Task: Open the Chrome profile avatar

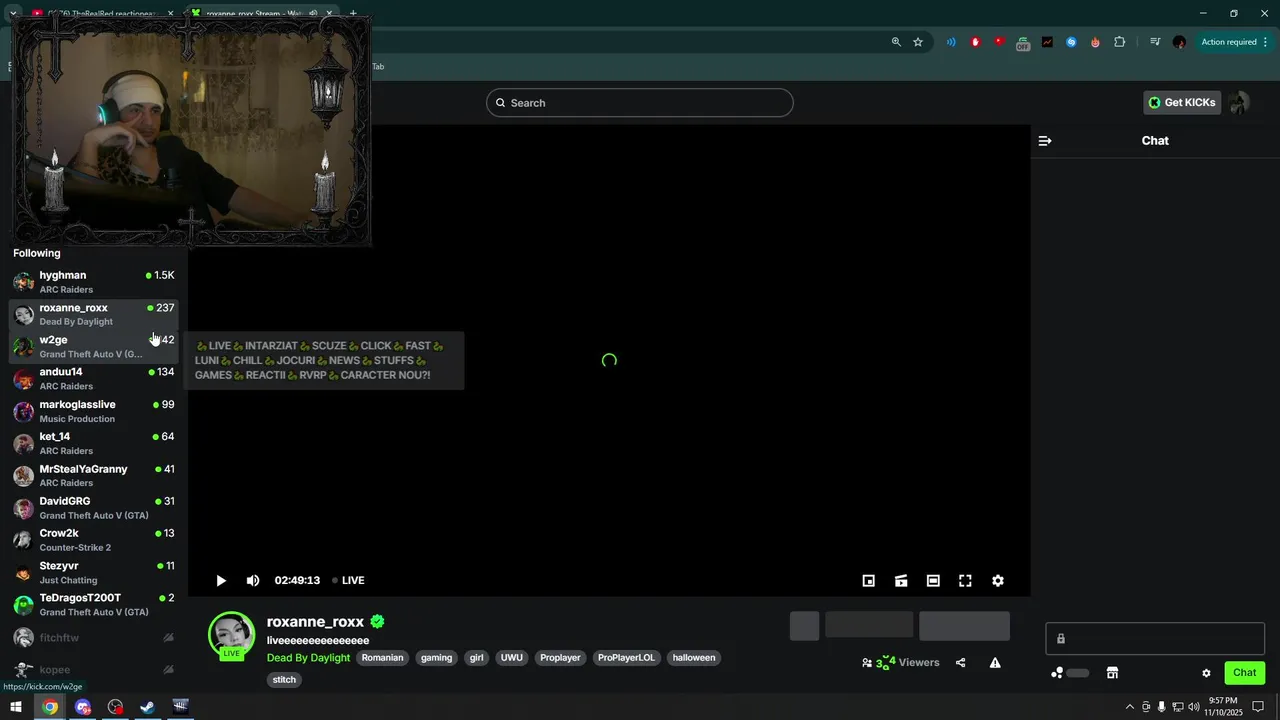Action: point(1179,42)
